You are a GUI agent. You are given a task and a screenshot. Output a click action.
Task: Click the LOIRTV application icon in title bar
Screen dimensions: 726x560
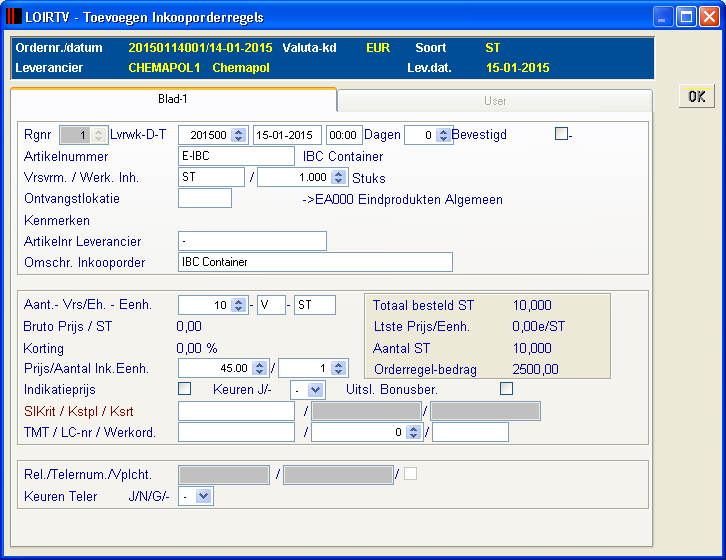(x=14, y=17)
